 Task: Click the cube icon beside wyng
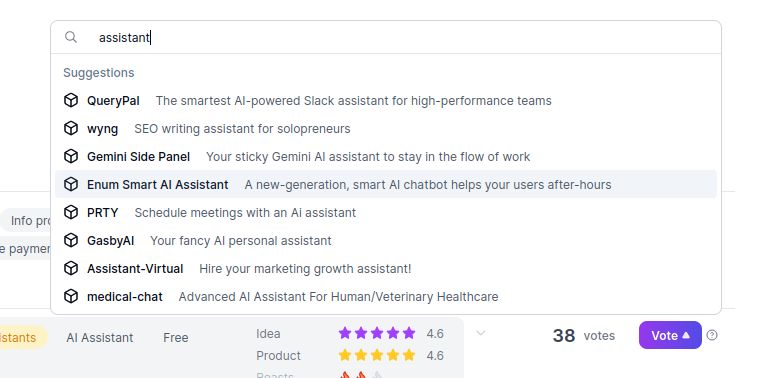(71, 128)
